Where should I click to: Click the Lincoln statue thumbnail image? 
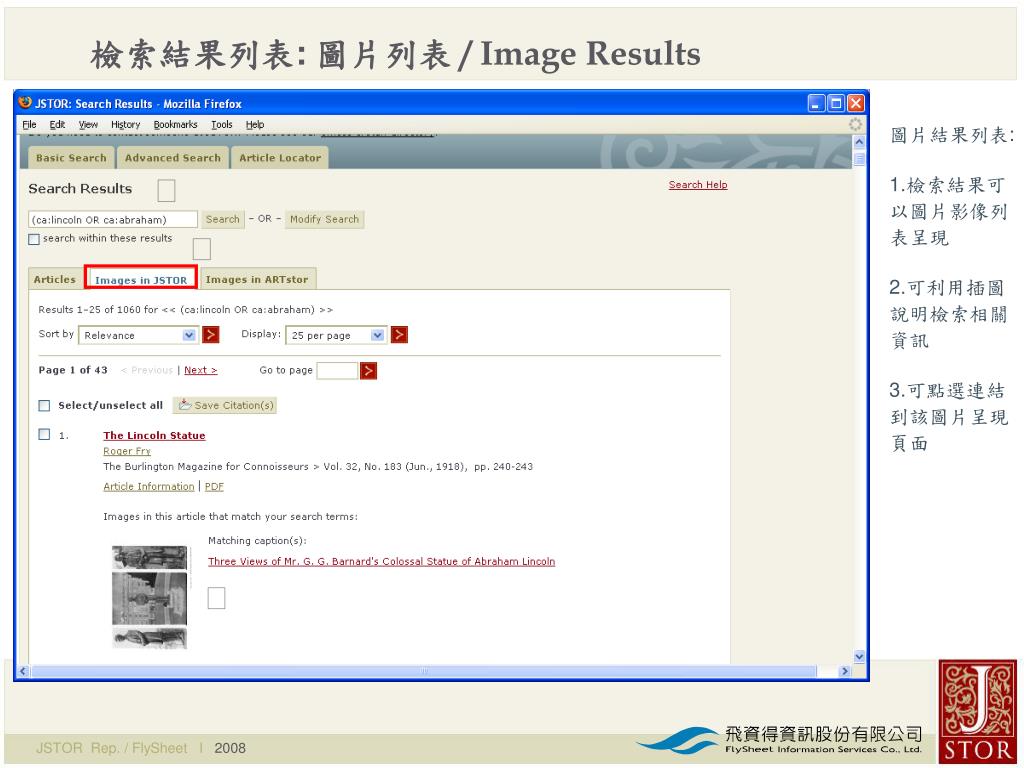click(150, 598)
